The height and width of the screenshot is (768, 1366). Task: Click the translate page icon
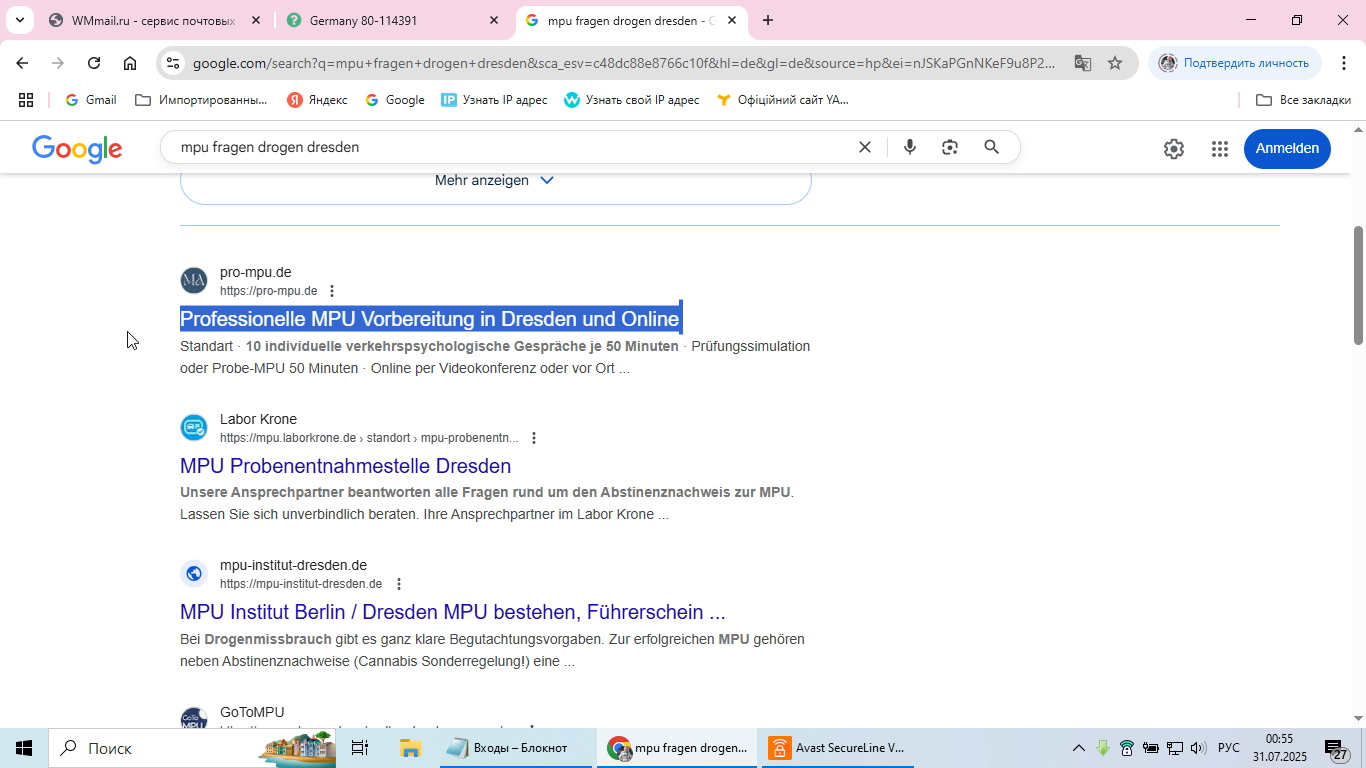pos(1082,63)
